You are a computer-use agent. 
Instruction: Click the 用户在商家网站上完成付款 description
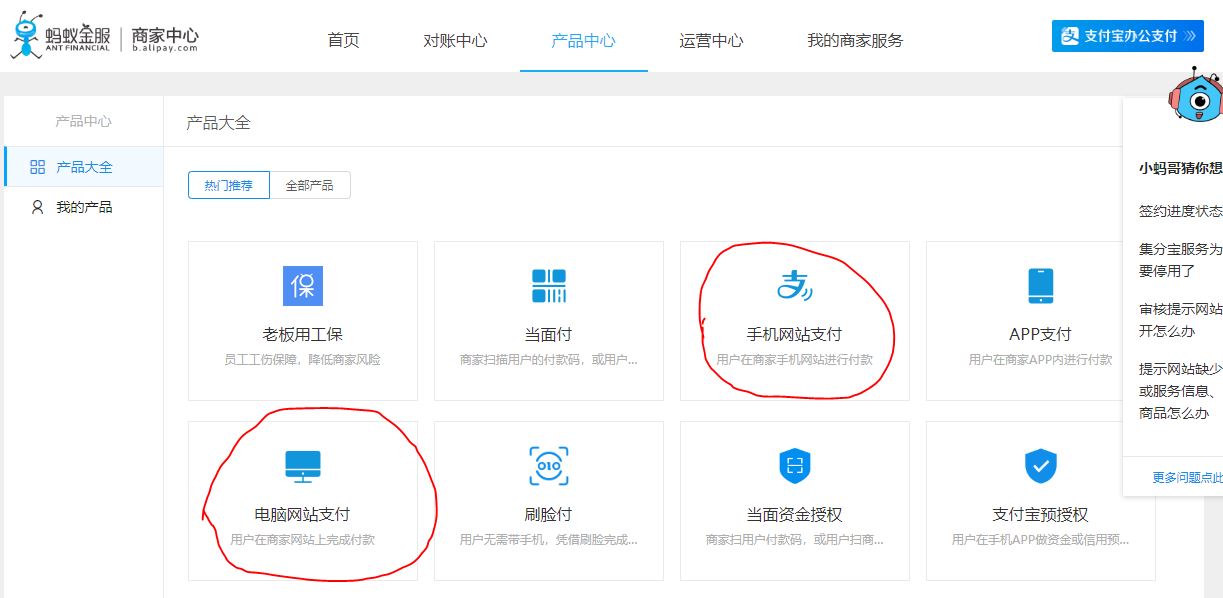click(302, 539)
